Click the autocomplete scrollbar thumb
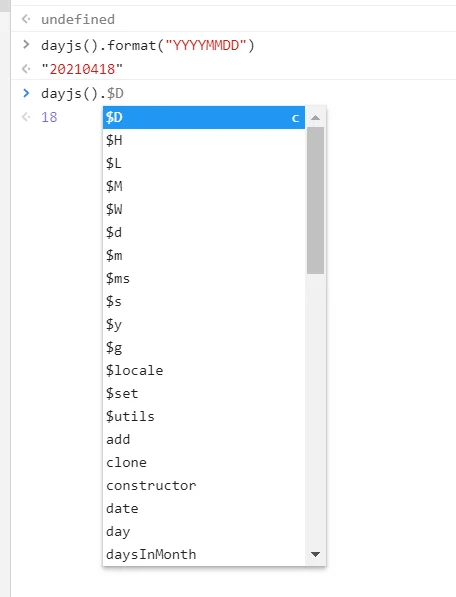 click(316, 200)
